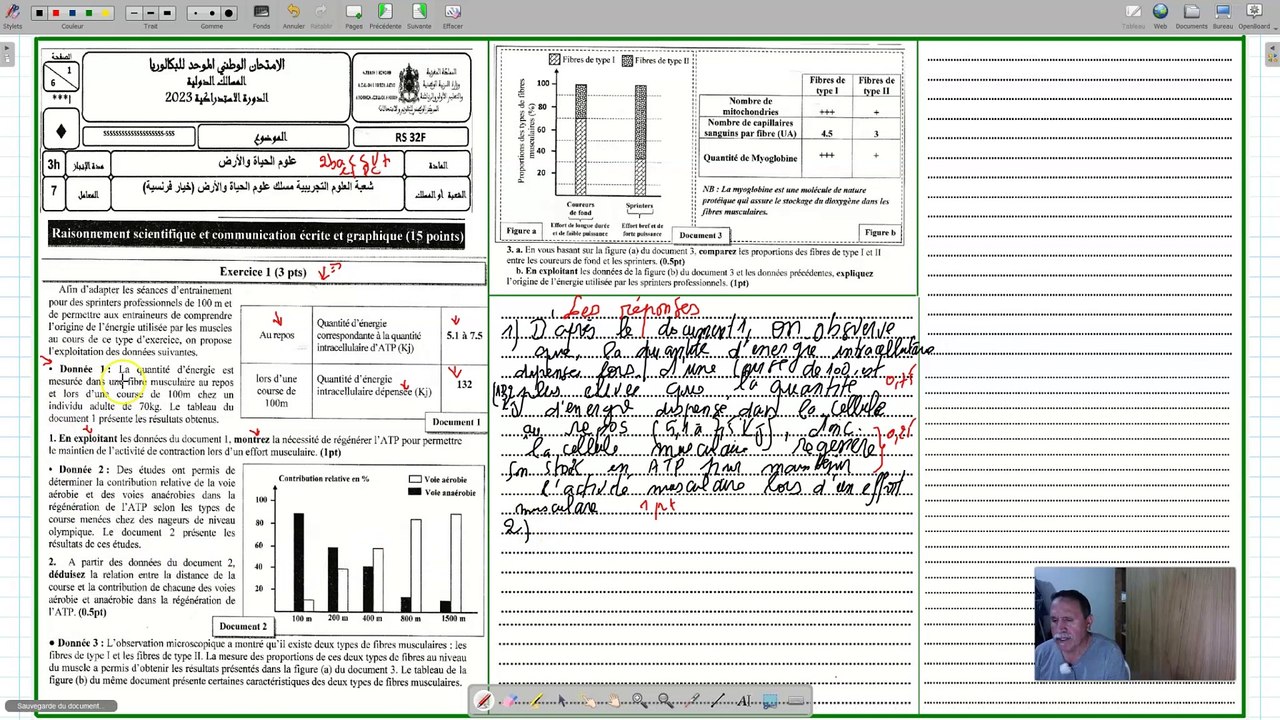
Task: Open the Documents mode
Action: click(1191, 15)
